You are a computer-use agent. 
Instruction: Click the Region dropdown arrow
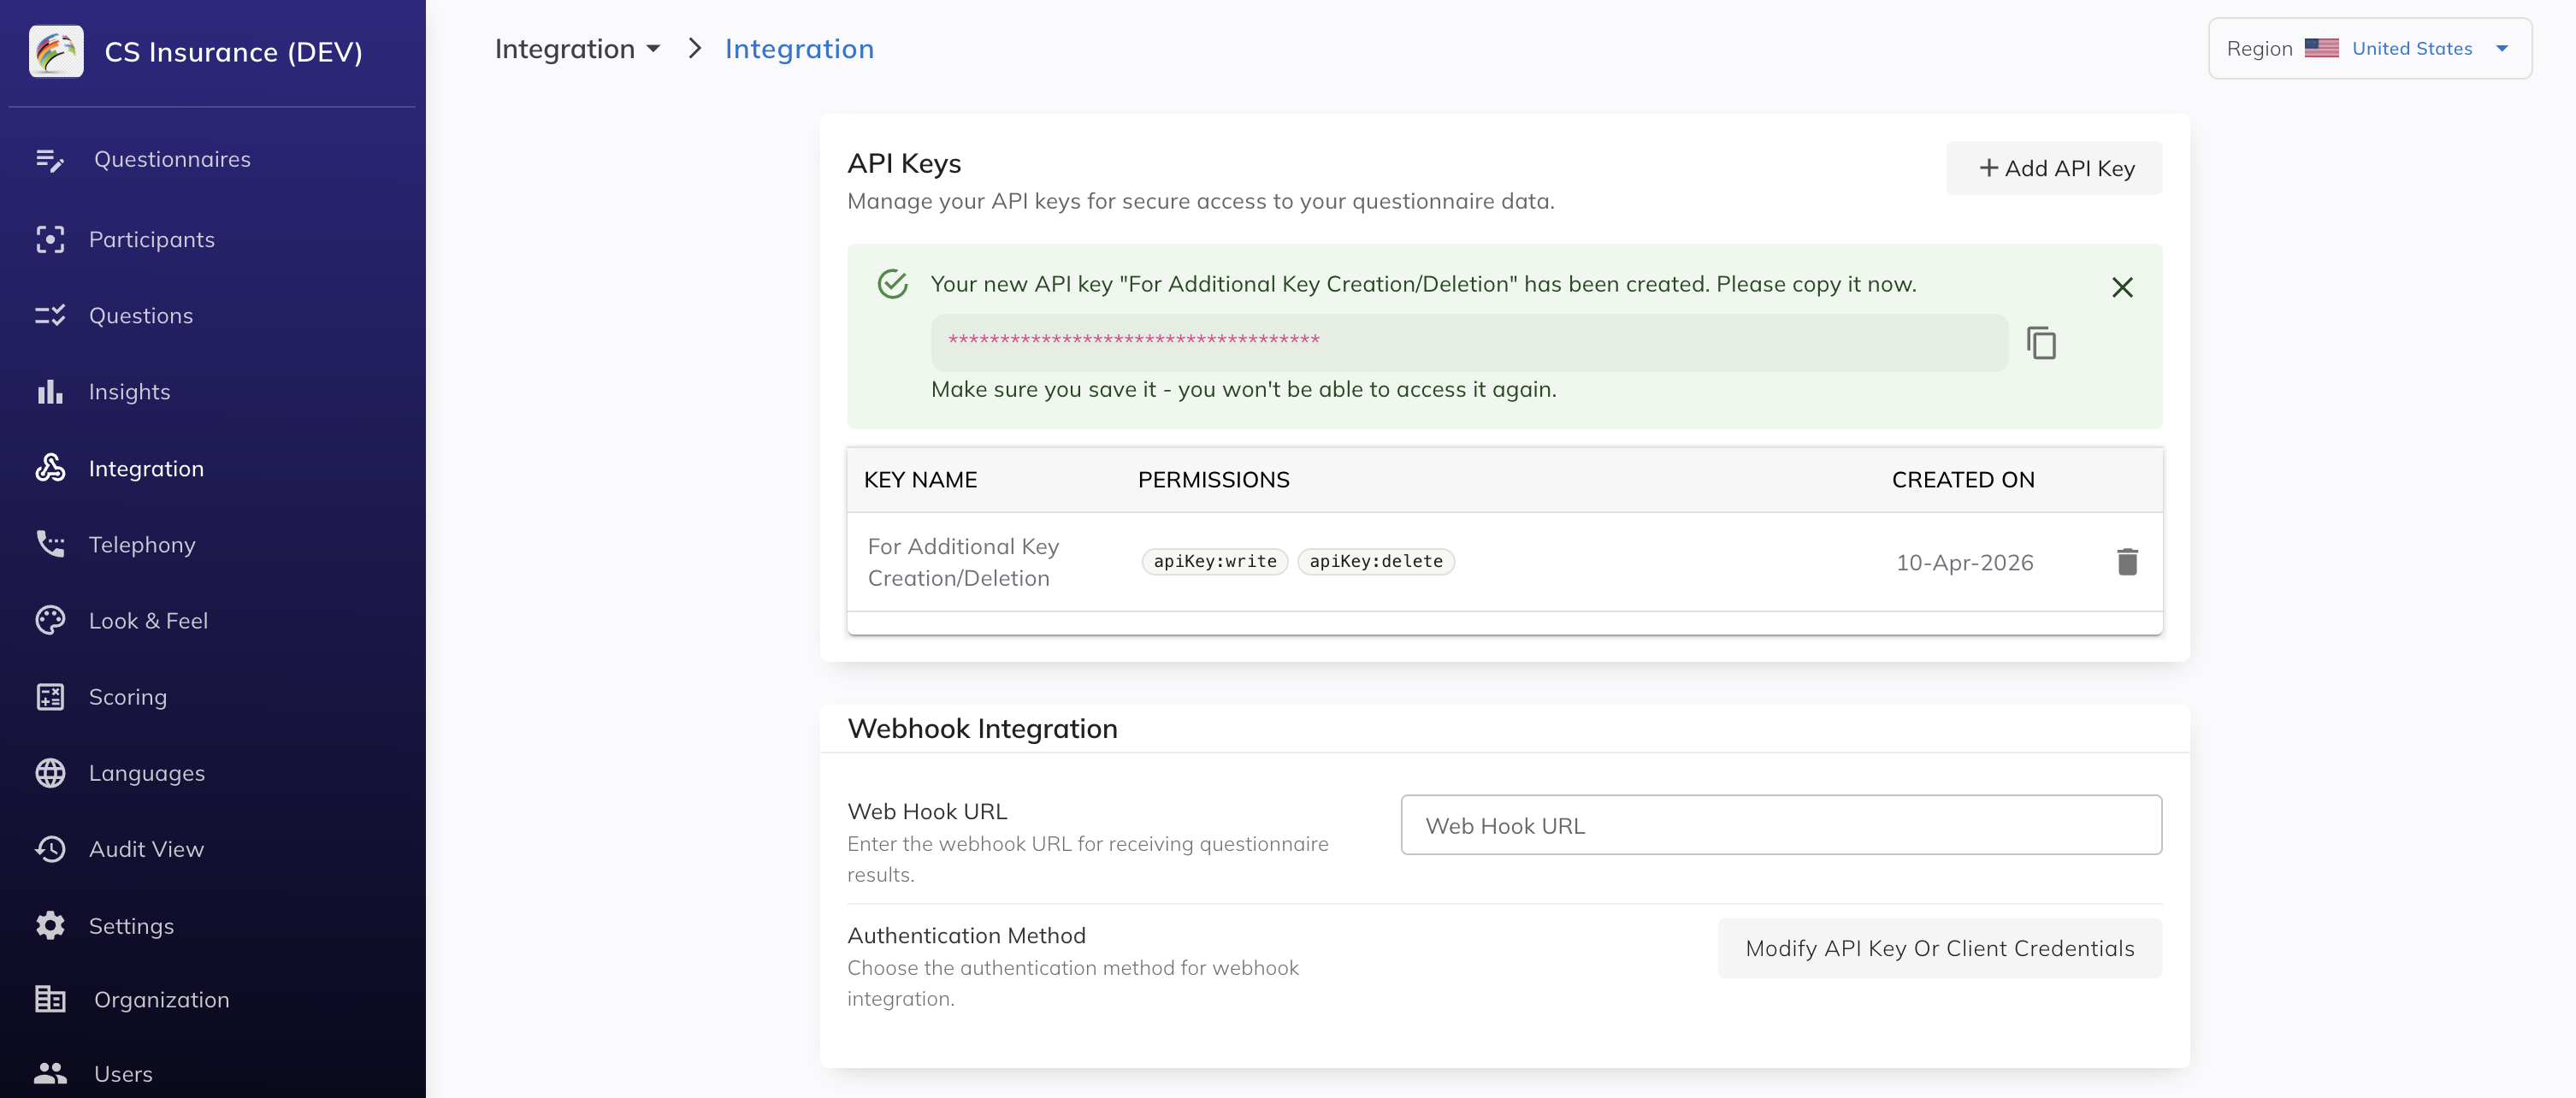tap(2501, 48)
